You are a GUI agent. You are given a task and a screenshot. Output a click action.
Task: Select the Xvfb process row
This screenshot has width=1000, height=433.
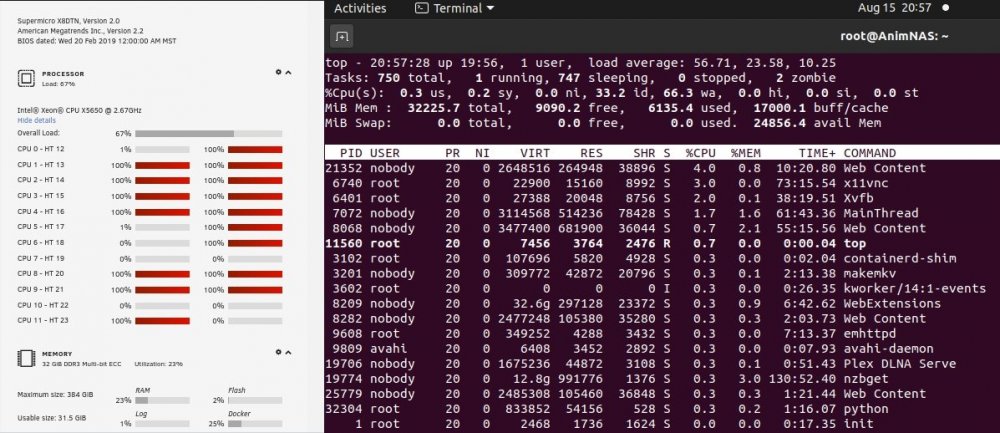pyautogui.click(x=661, y=198)
